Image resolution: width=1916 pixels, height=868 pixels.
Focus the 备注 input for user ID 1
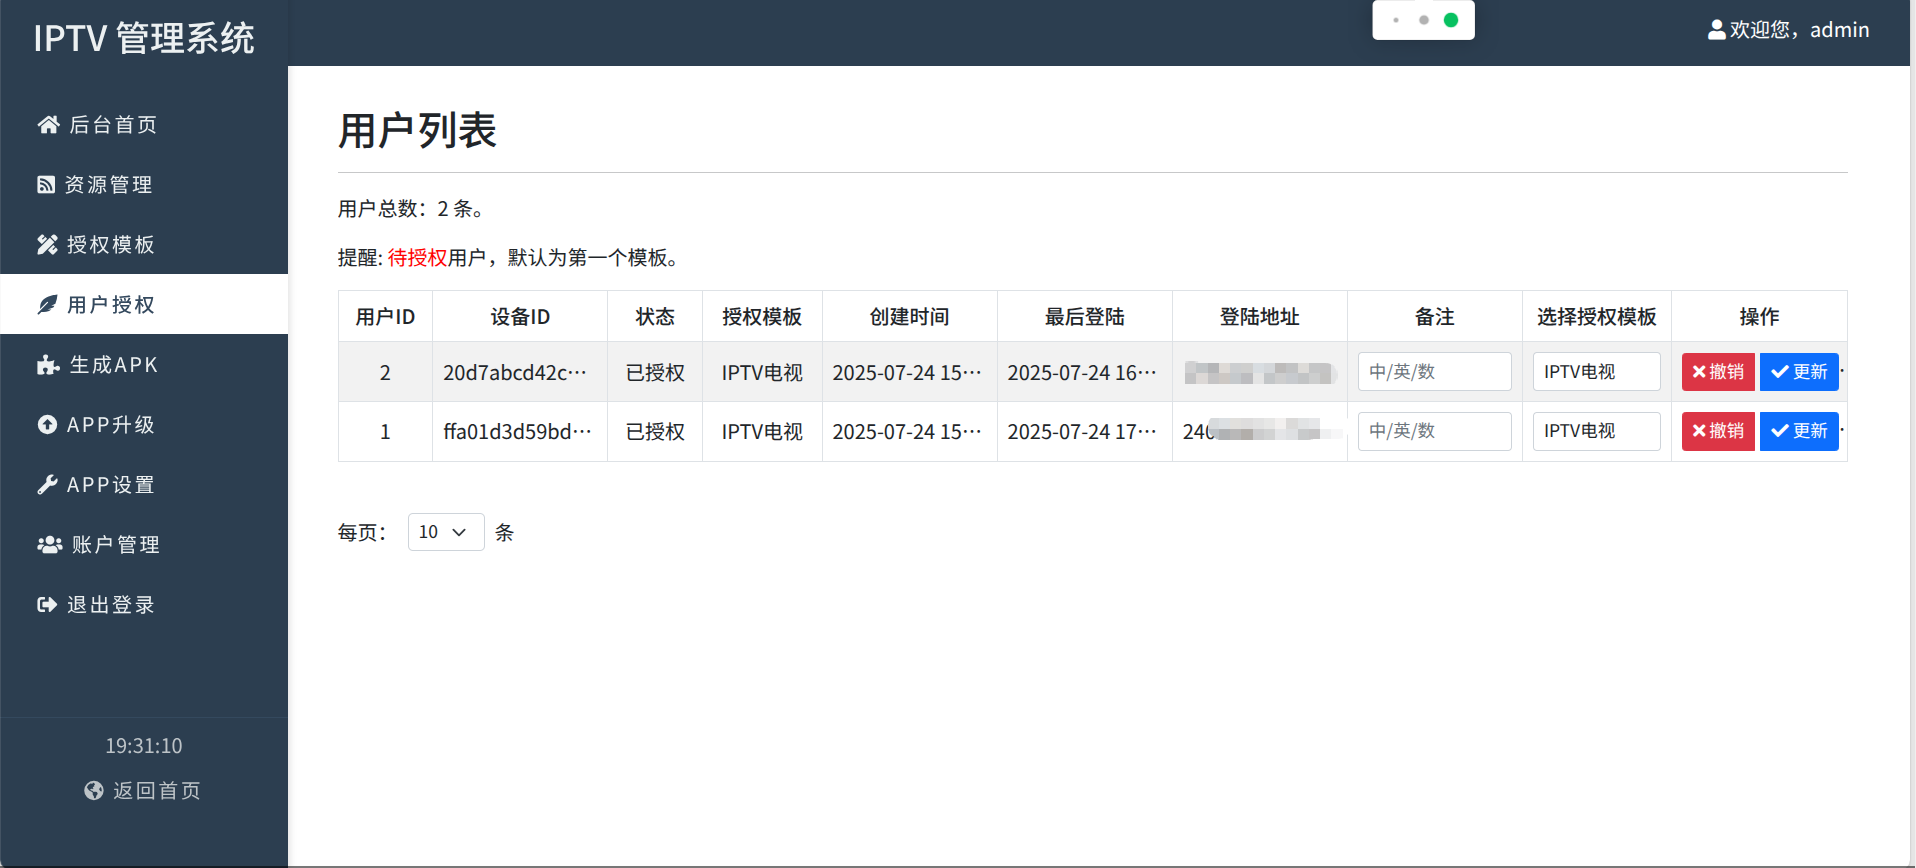coord(1434,431)
